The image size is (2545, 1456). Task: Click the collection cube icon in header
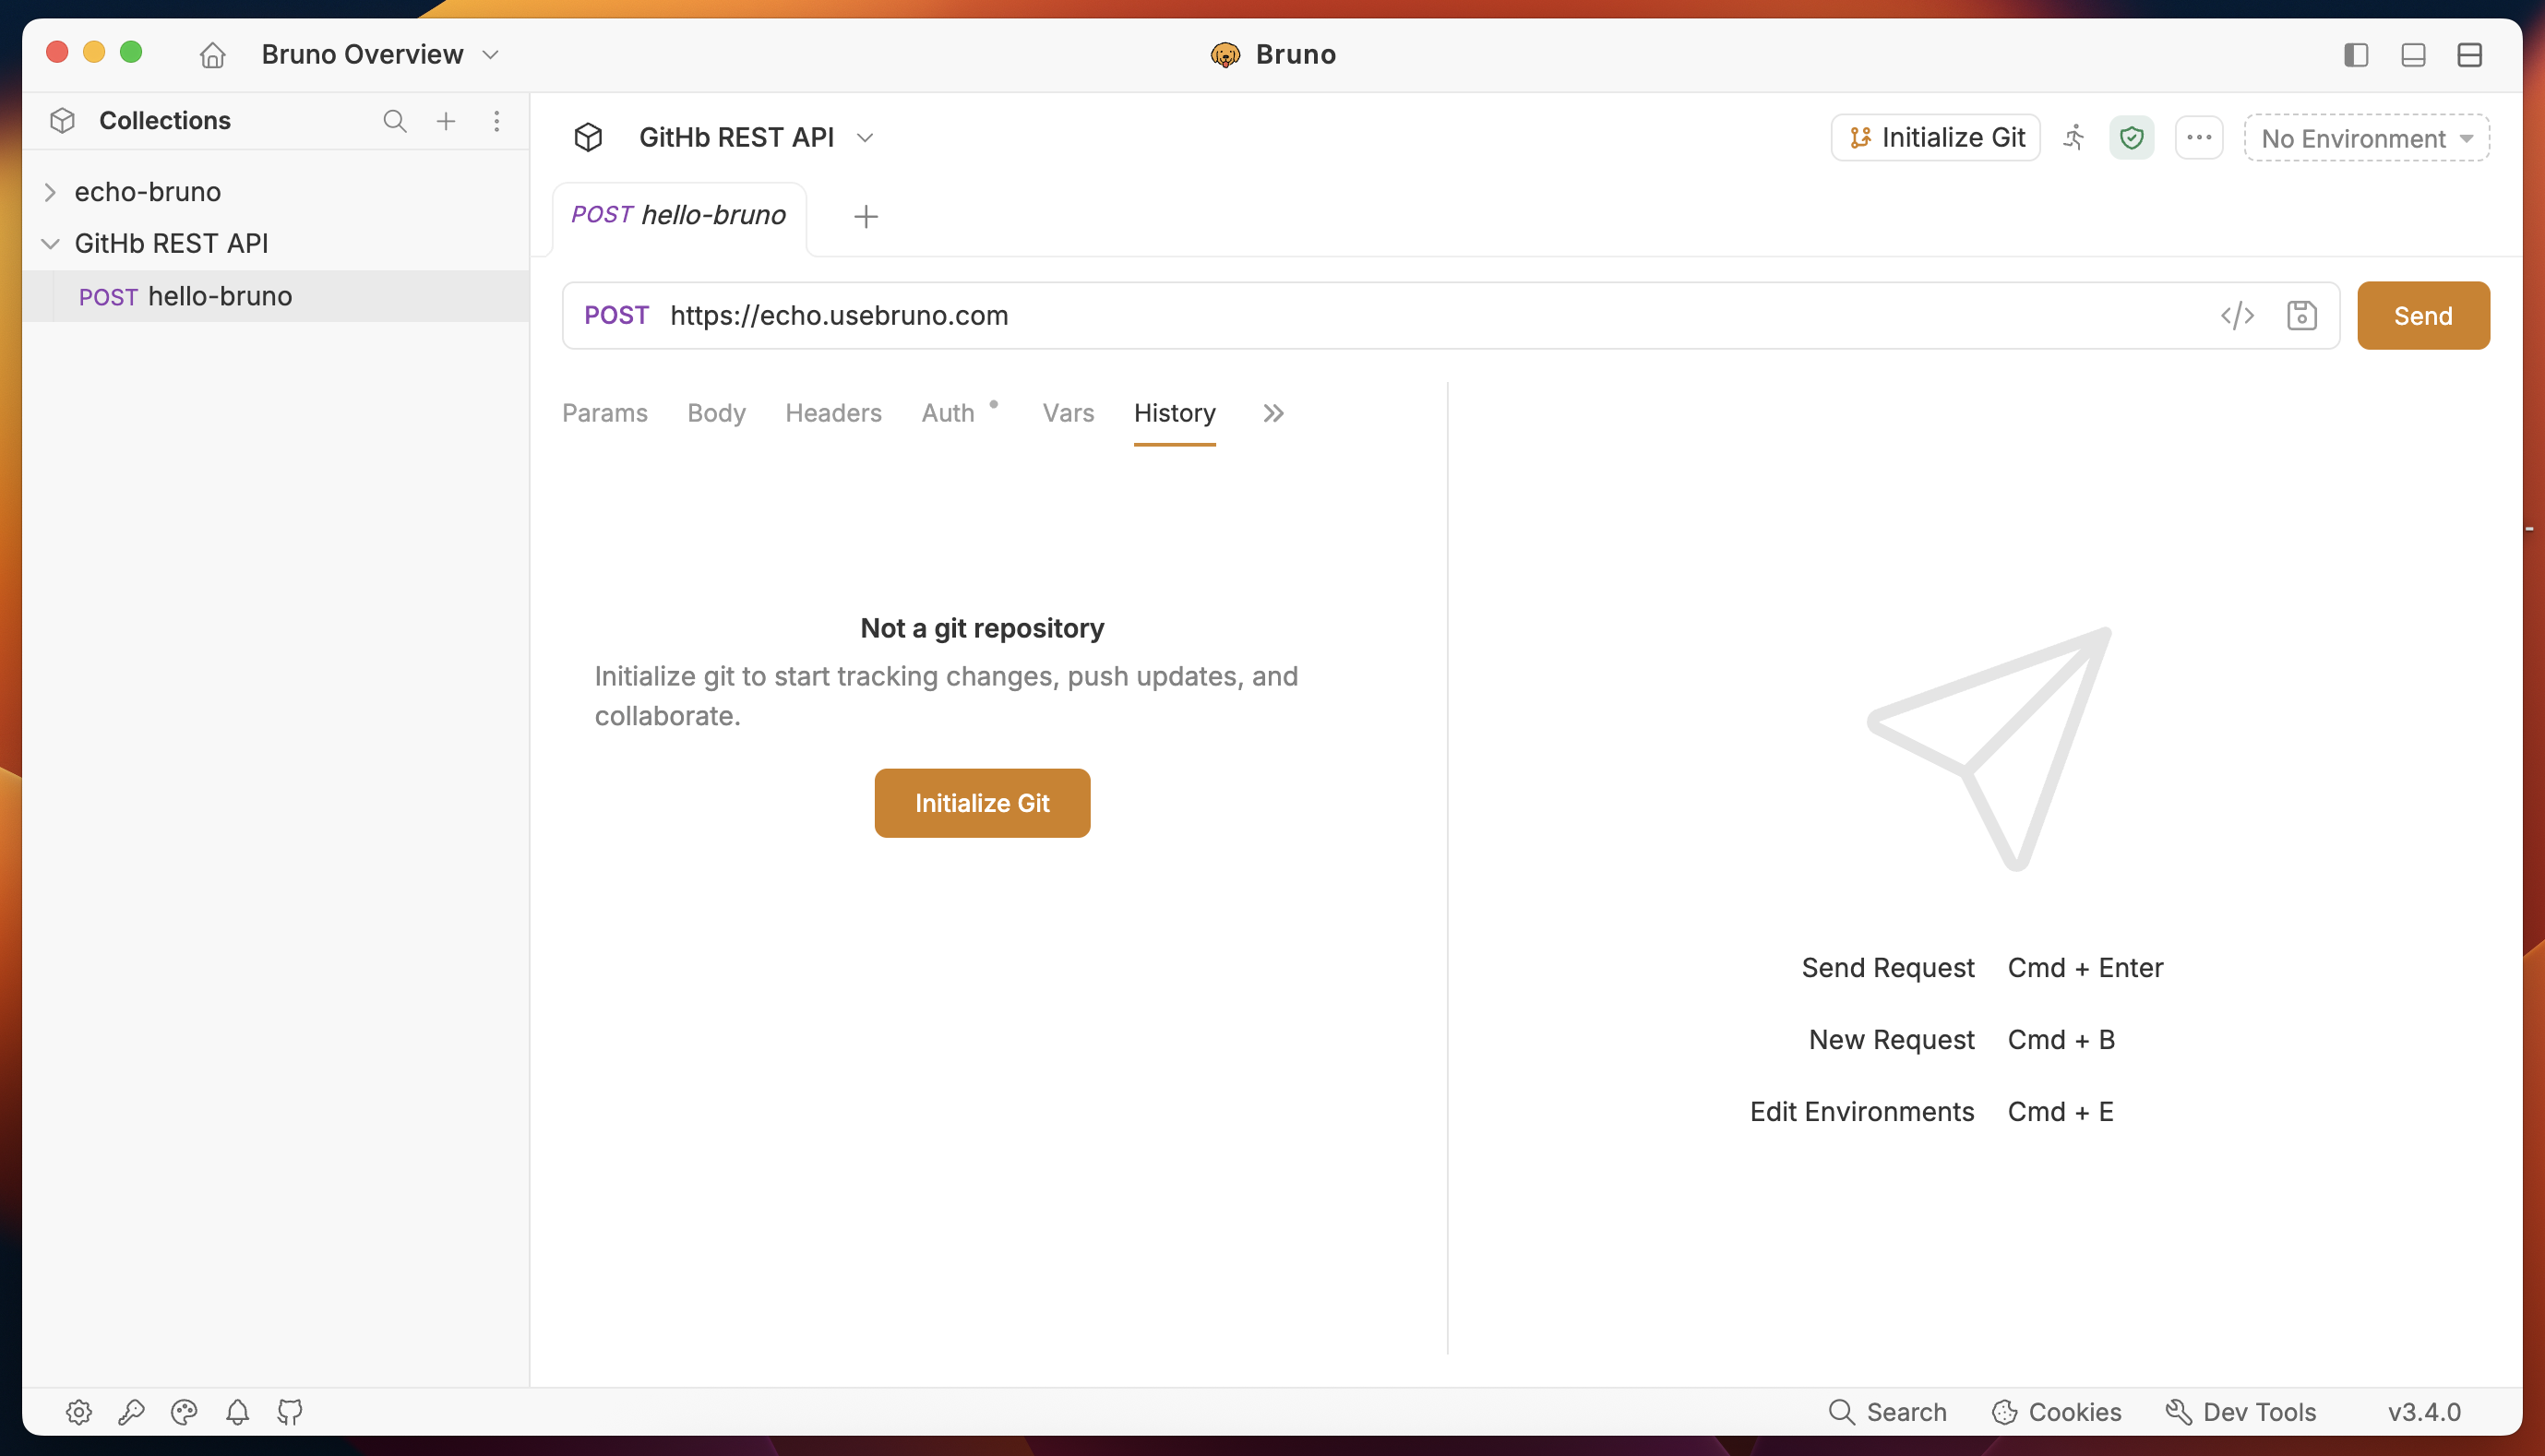(x=588, y=138)
